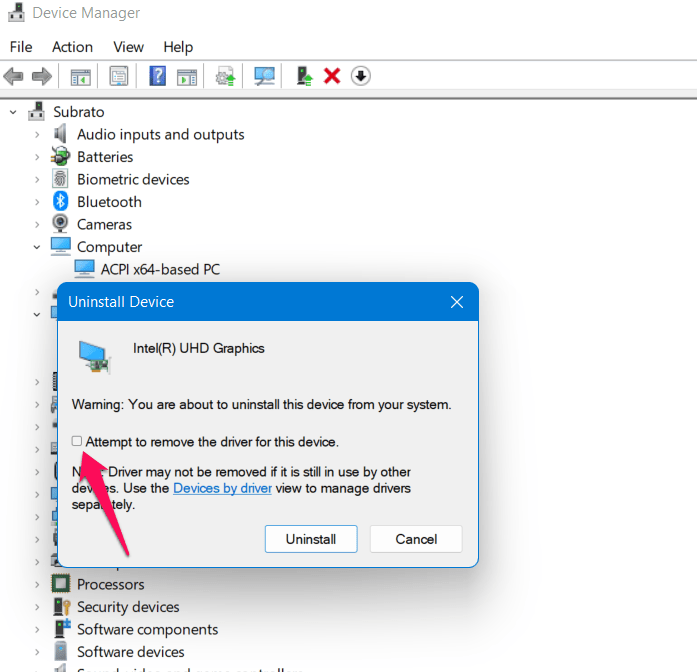Expand the Batteries category
This screenshot has width=697, height=672.
point(37,157)
